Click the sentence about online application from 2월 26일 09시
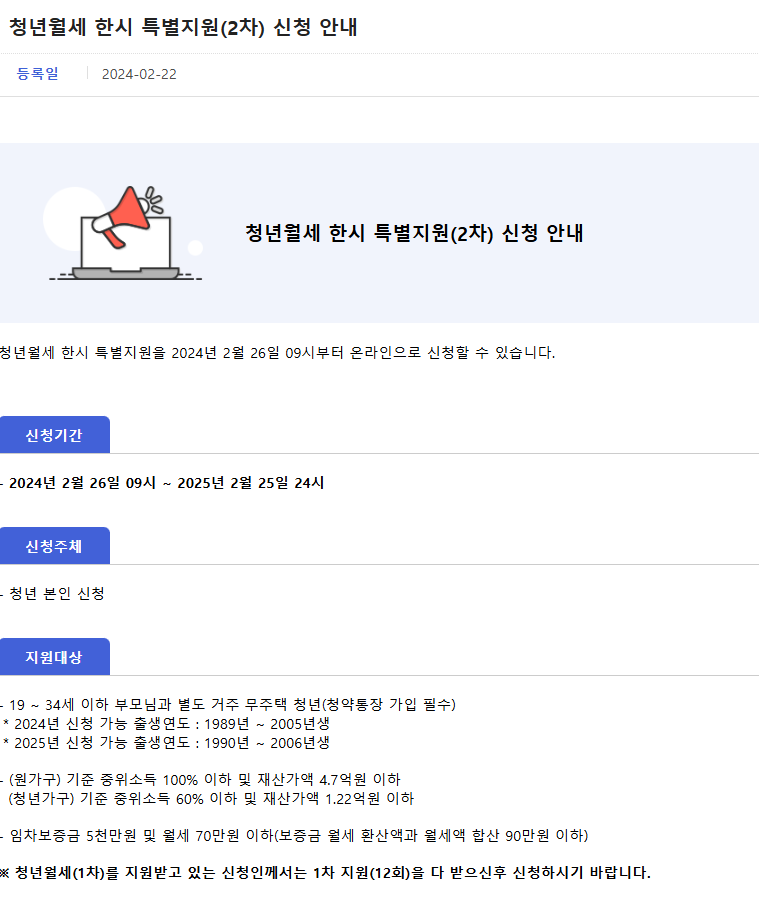Image resolution: width=759 pixels, height=901 pixels. click(278, 352)
